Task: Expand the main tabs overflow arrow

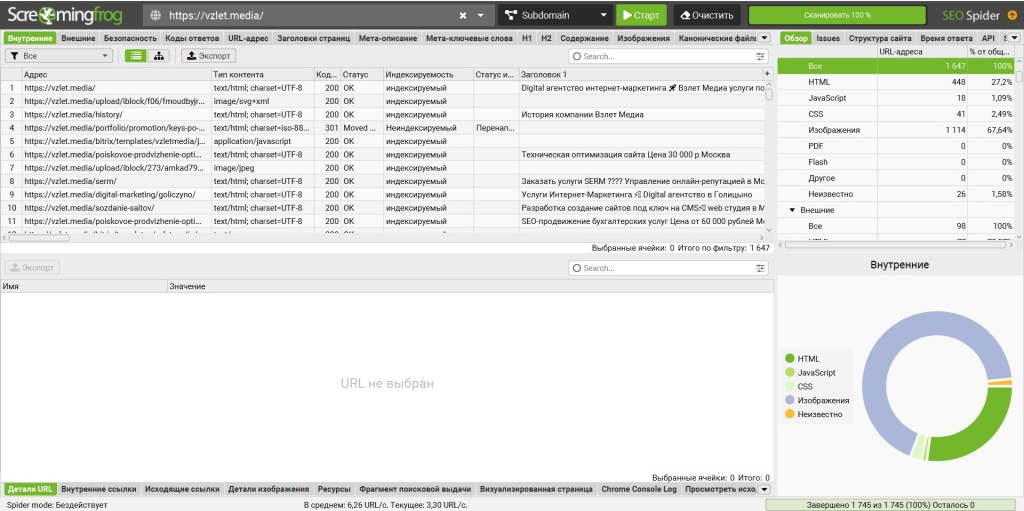Action: coord(765,39)
